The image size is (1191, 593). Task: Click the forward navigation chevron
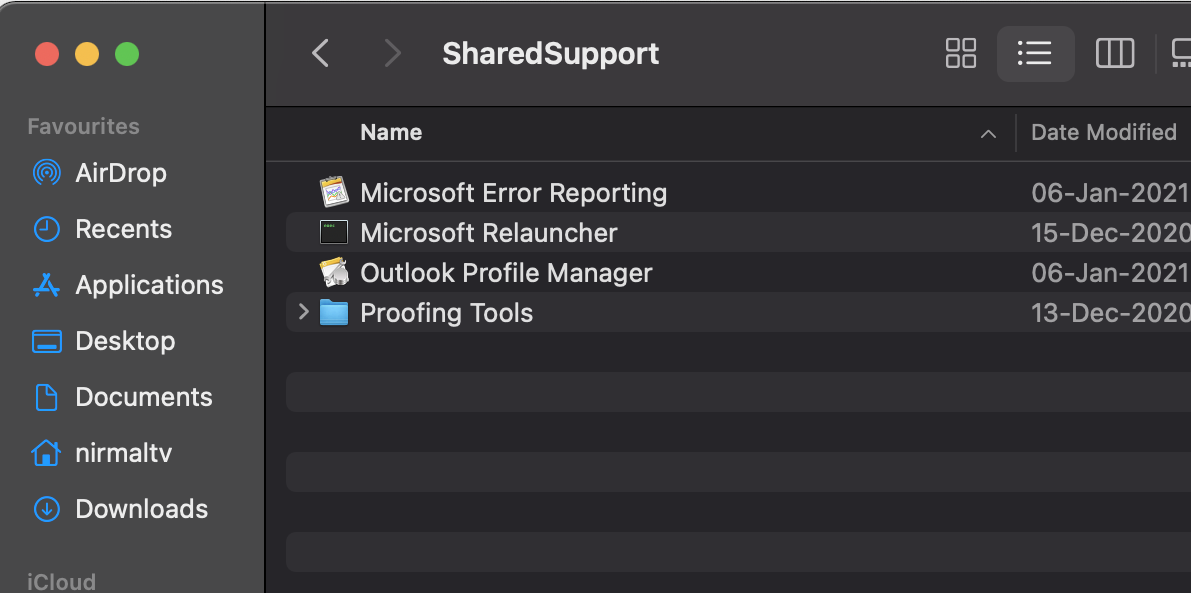[392, 53]
